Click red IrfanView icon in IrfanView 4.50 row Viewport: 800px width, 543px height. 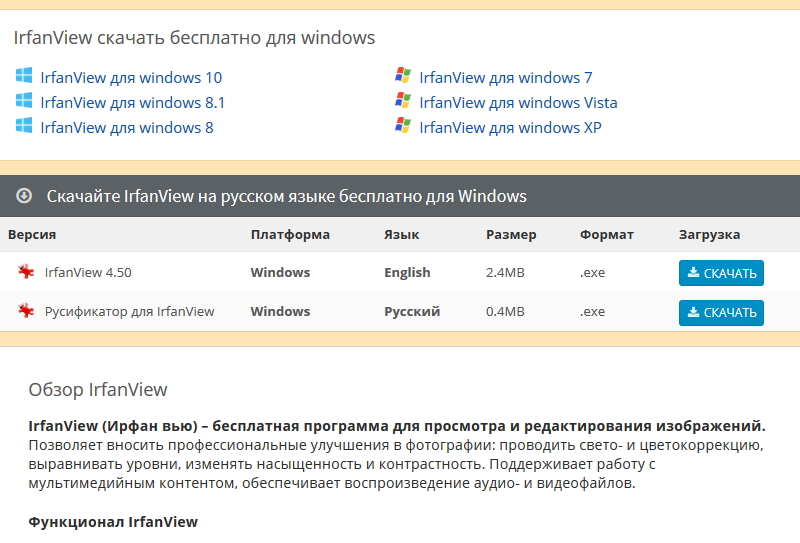26,272
